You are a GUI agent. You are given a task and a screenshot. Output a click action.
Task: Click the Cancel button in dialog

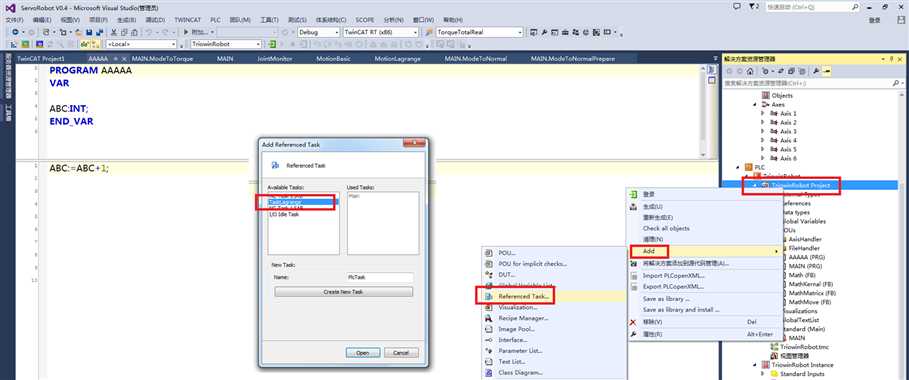point(401,353)
